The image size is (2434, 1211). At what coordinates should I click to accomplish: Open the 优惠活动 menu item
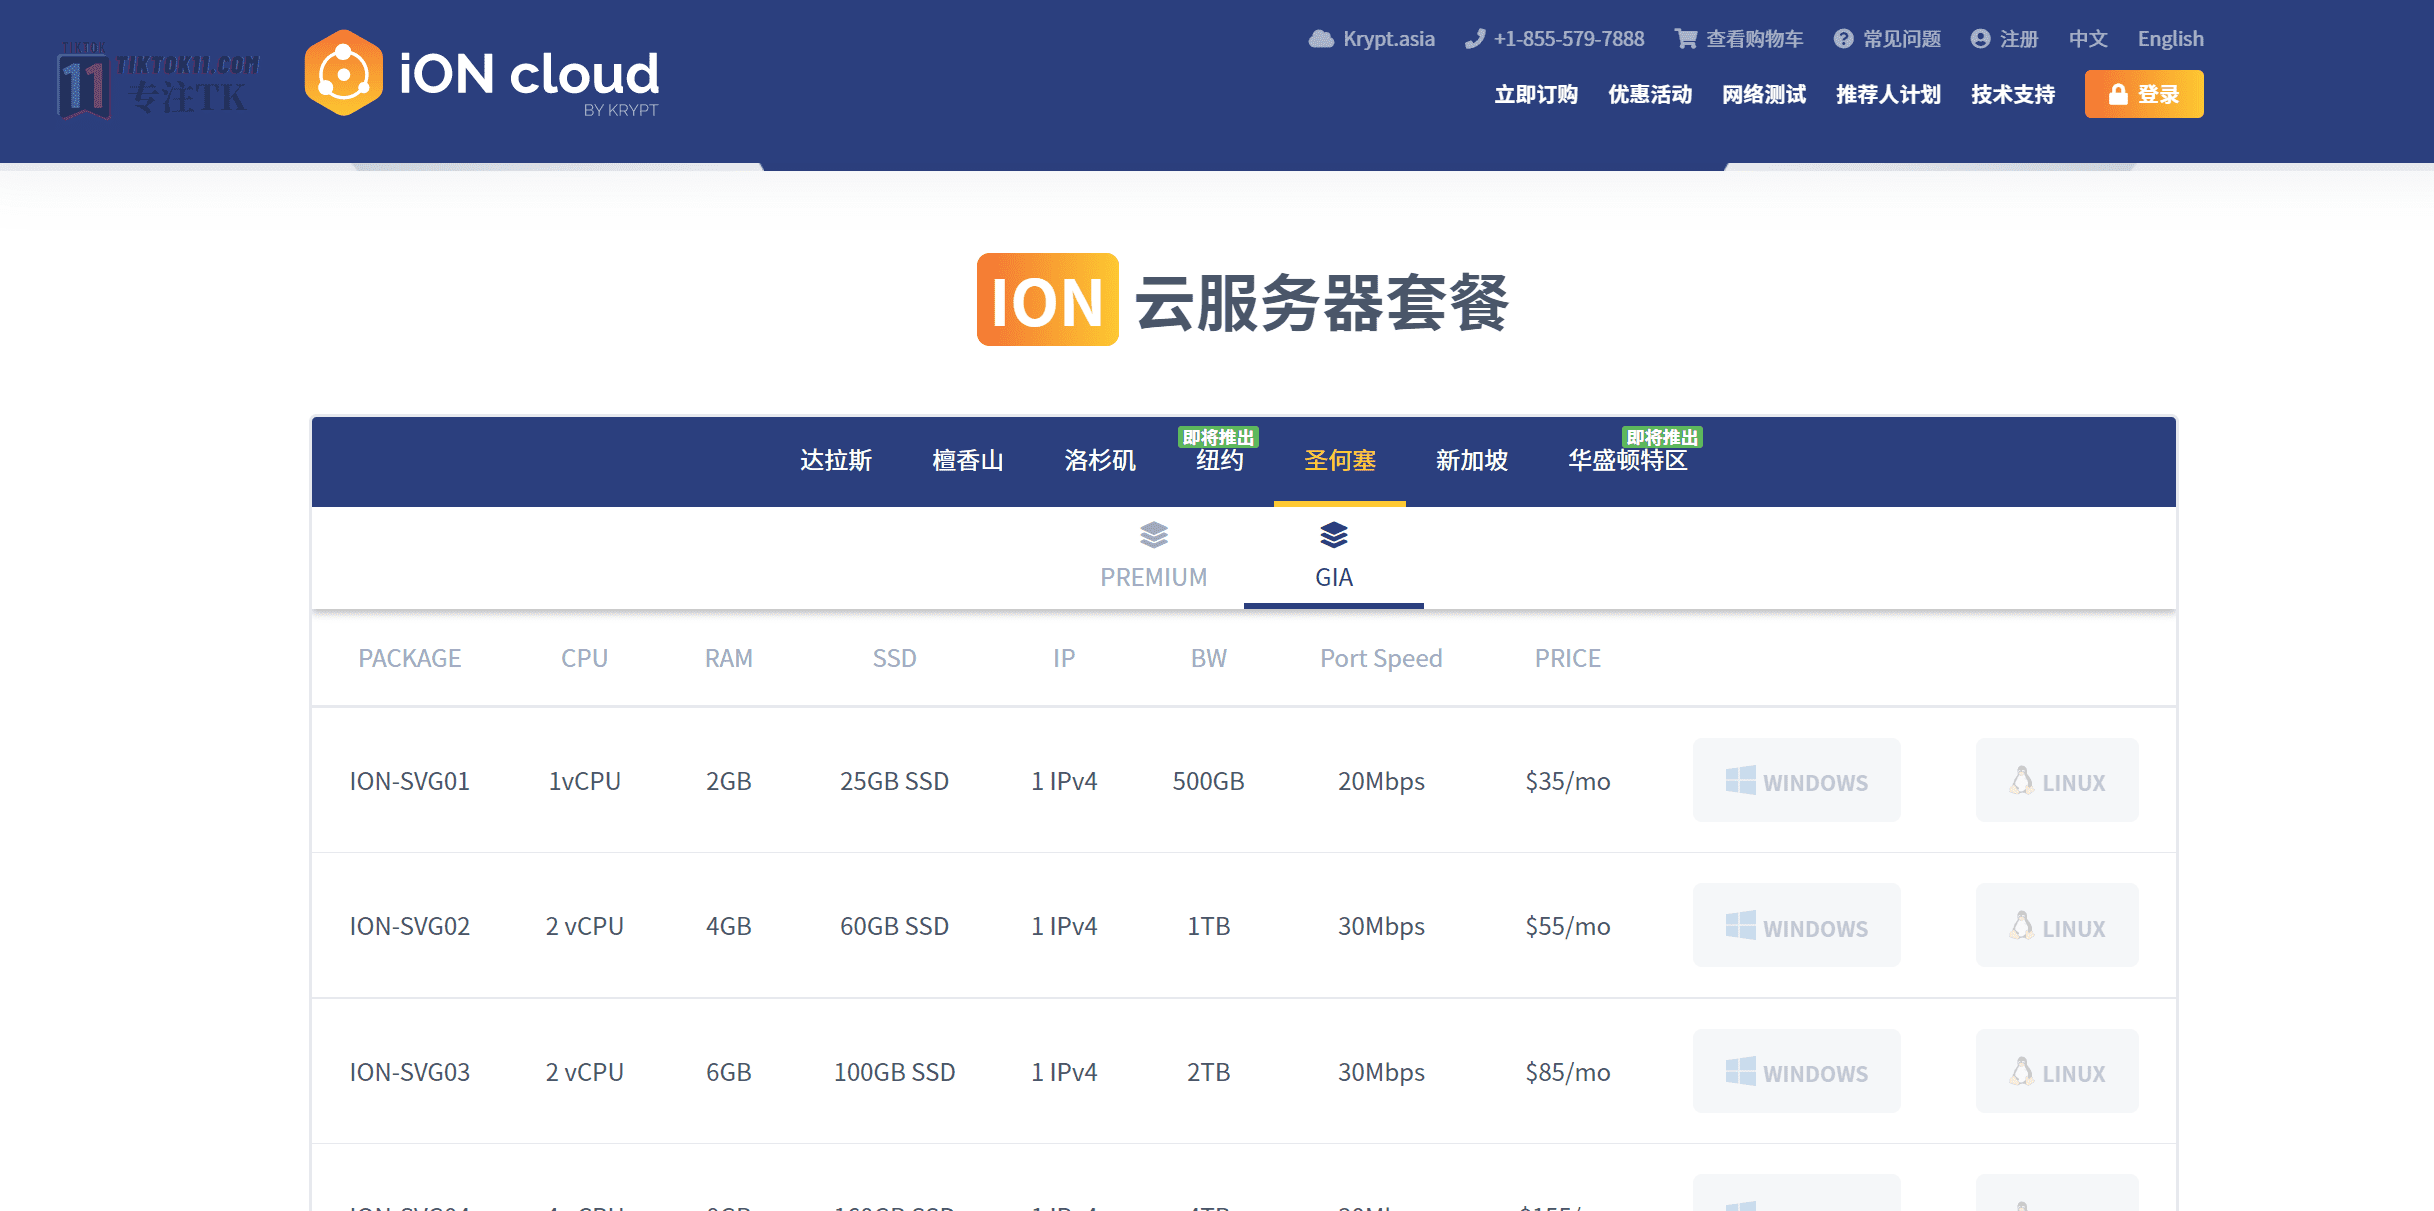(x=1650, y=94)
